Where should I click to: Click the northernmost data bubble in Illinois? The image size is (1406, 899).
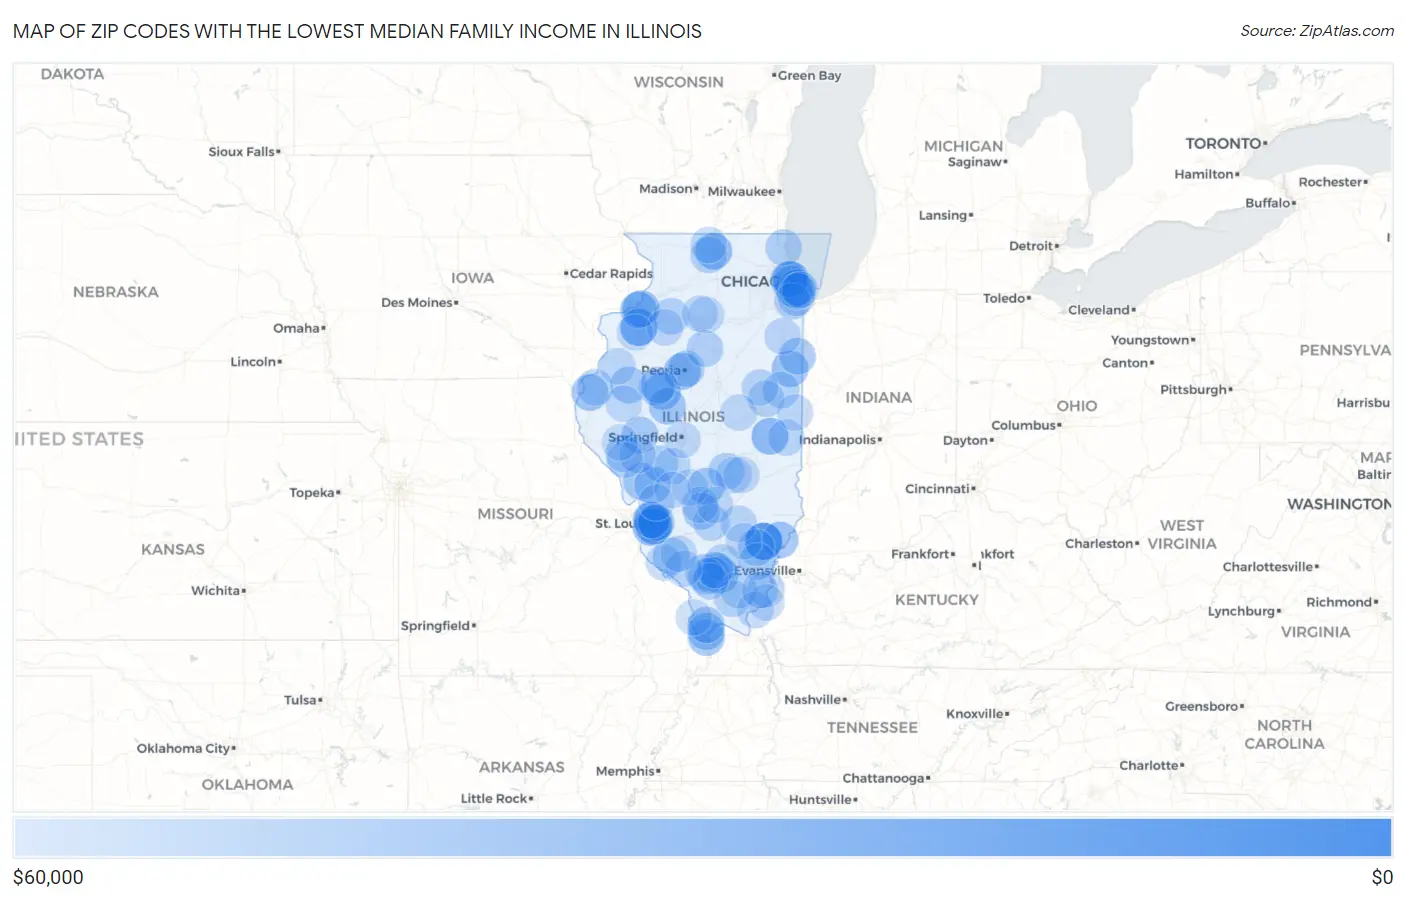711,247
